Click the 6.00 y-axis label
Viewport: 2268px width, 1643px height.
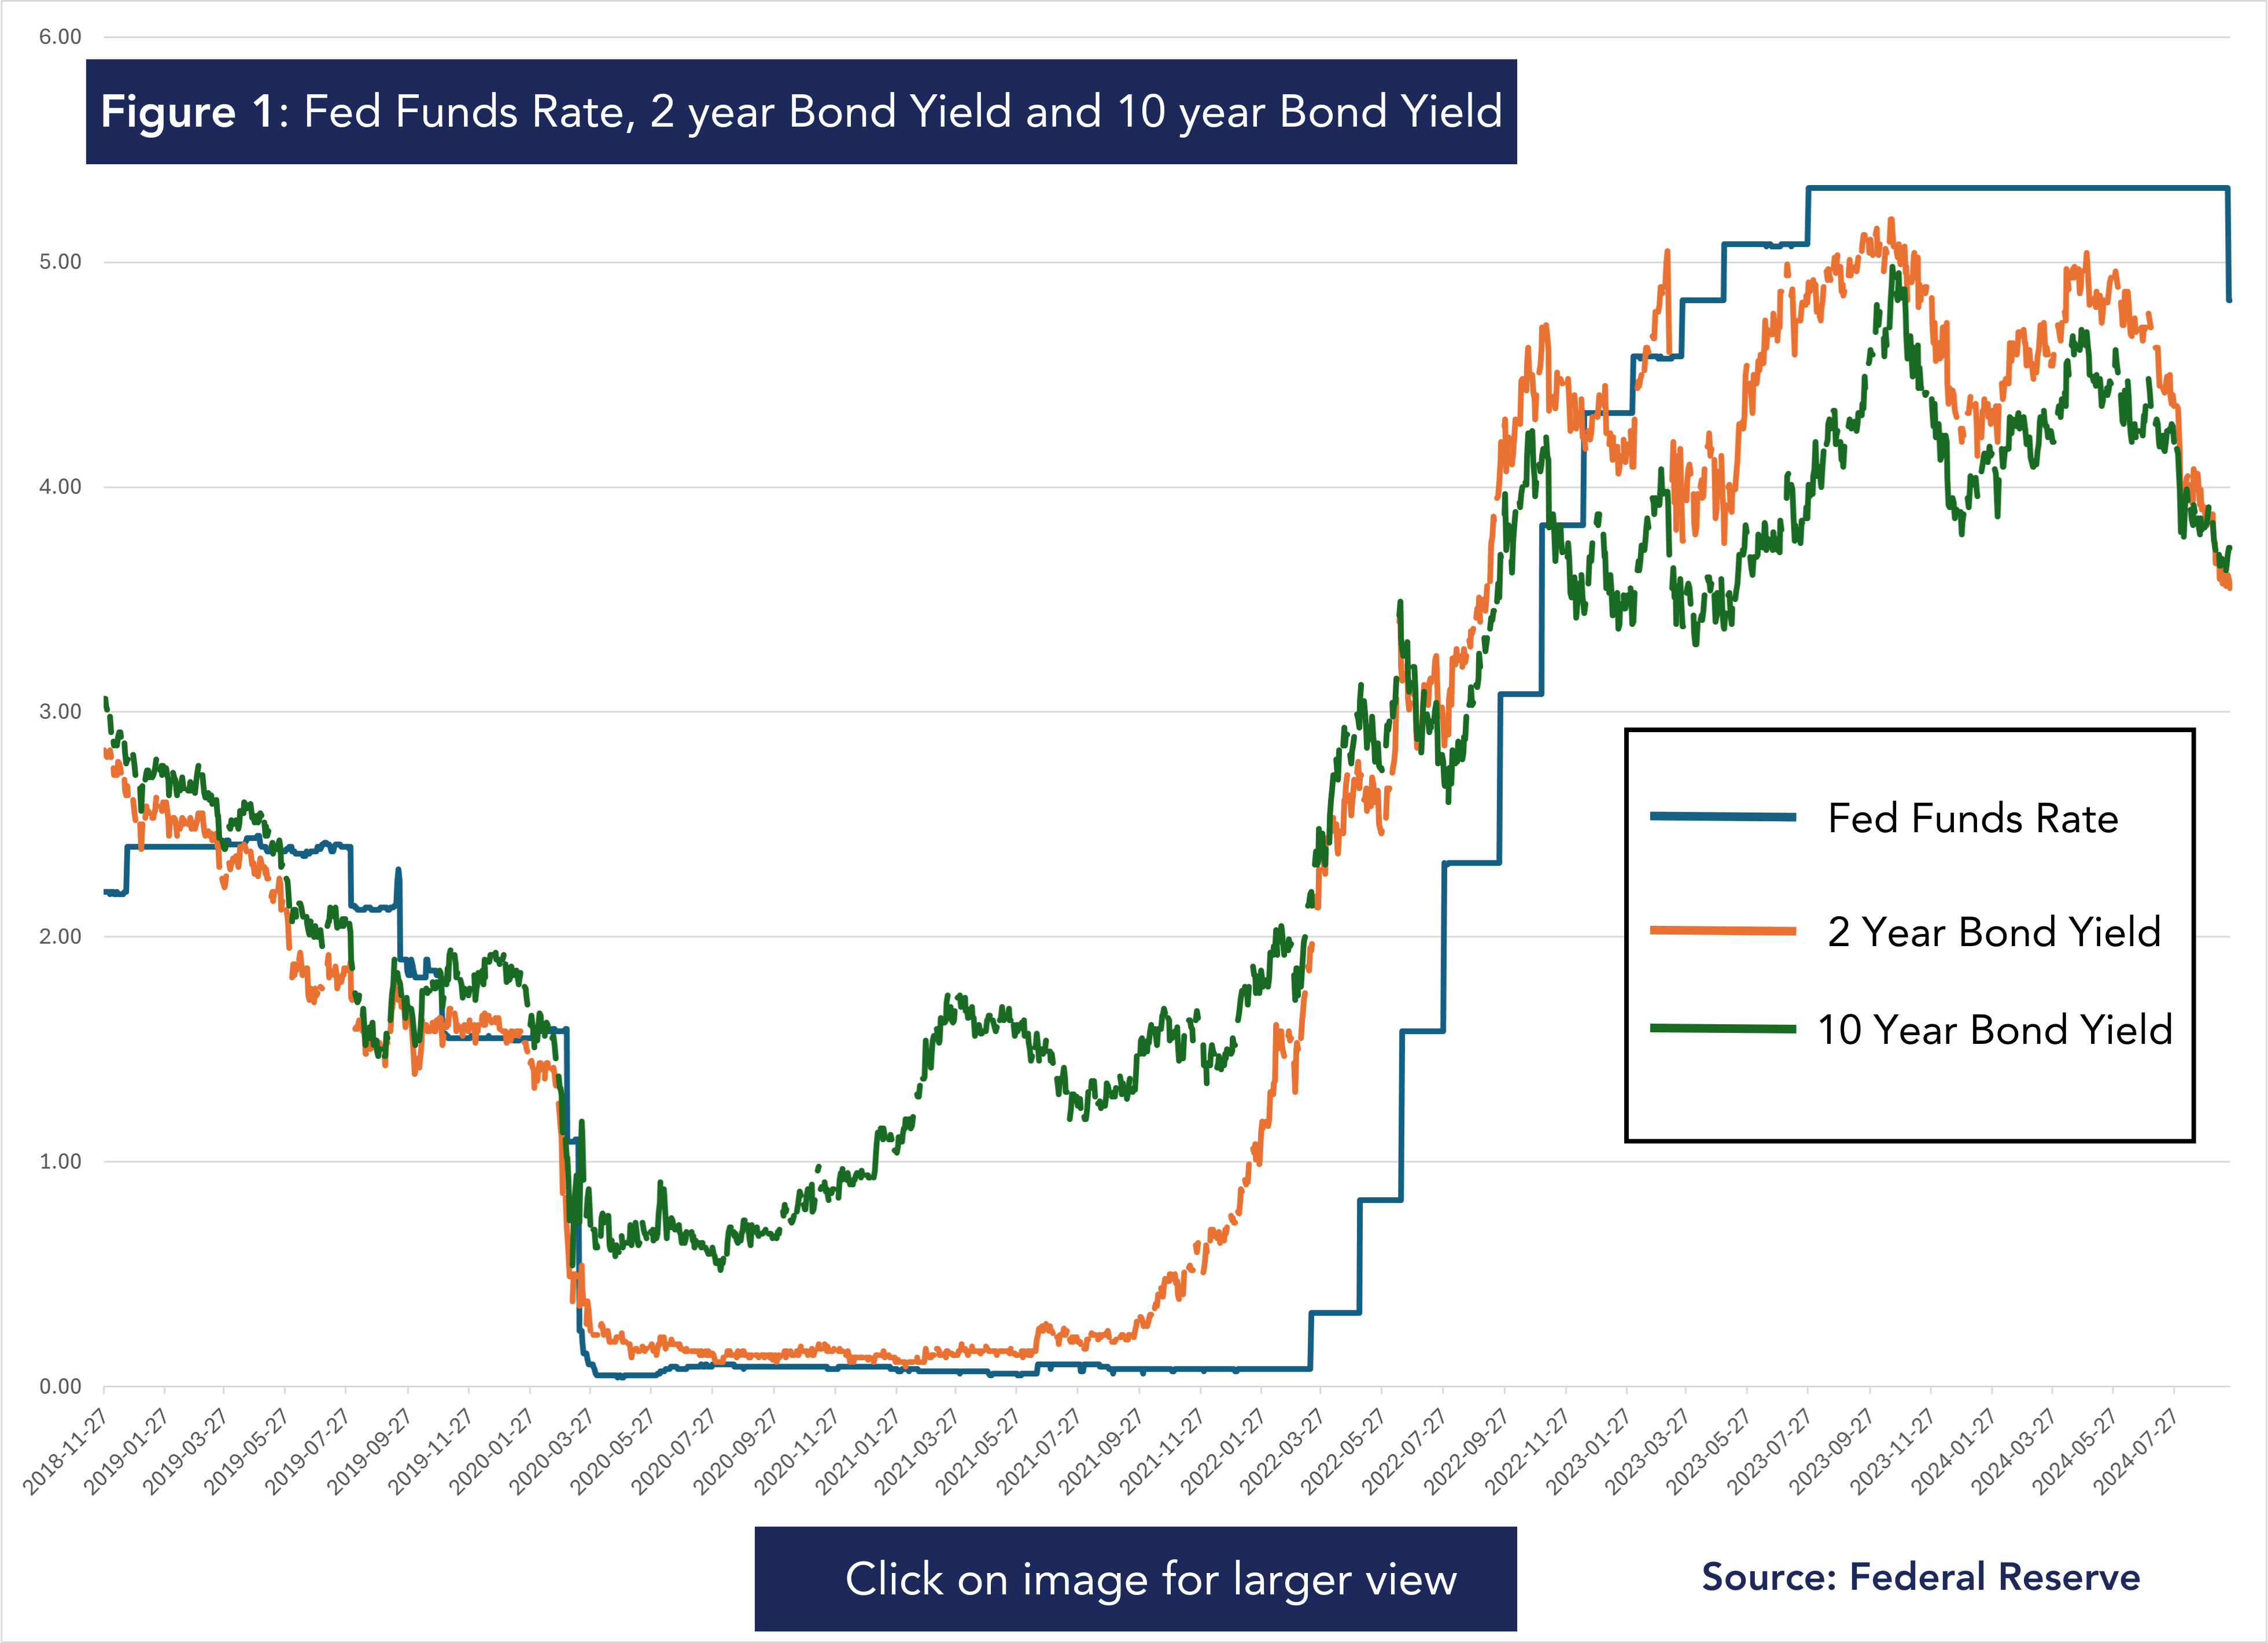60,37
